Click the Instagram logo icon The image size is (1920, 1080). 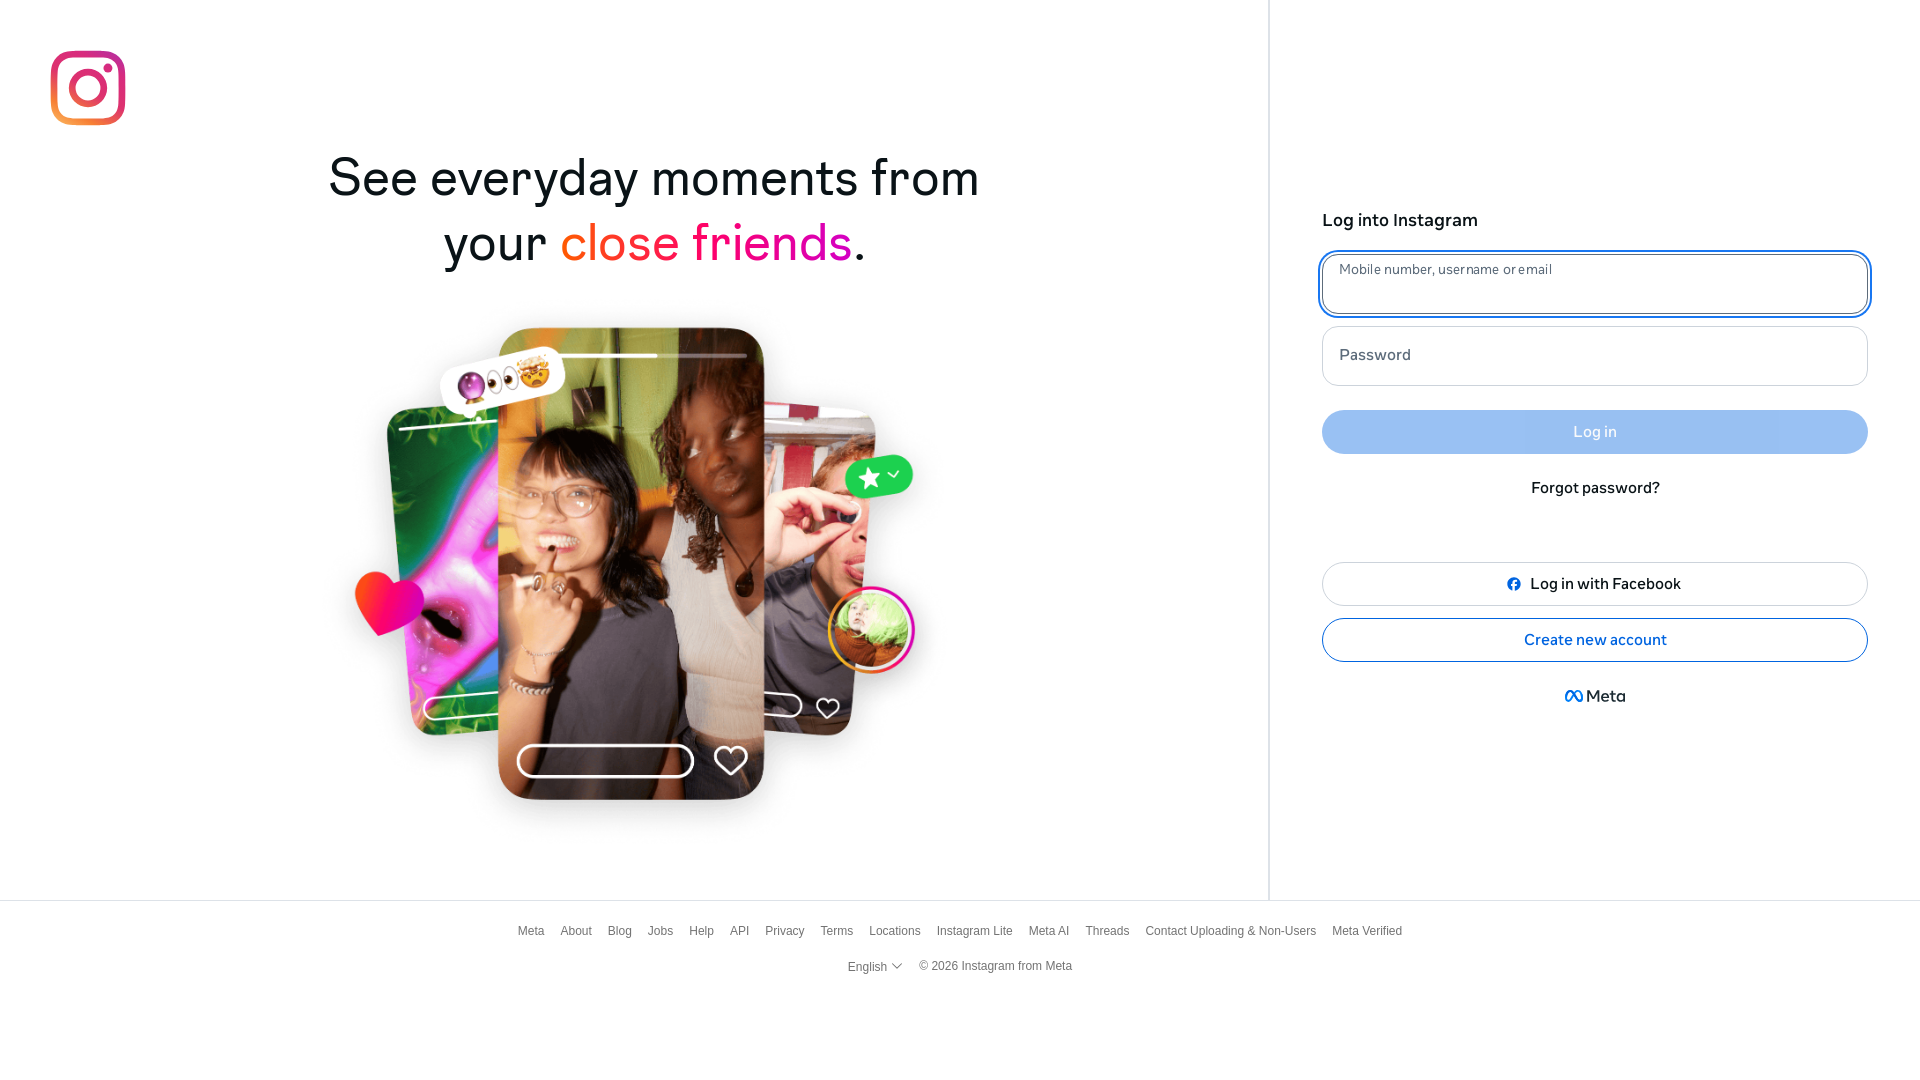point(88,88)
